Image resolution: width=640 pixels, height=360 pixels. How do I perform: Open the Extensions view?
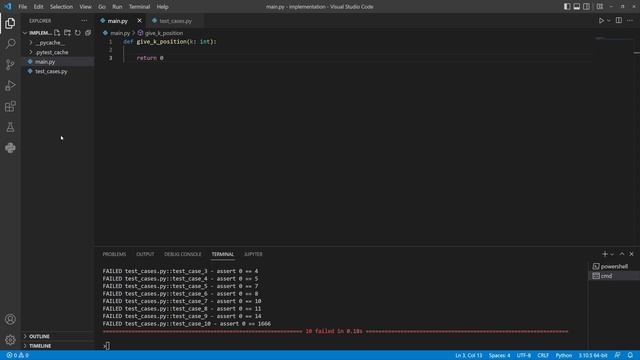click(10, 106)
